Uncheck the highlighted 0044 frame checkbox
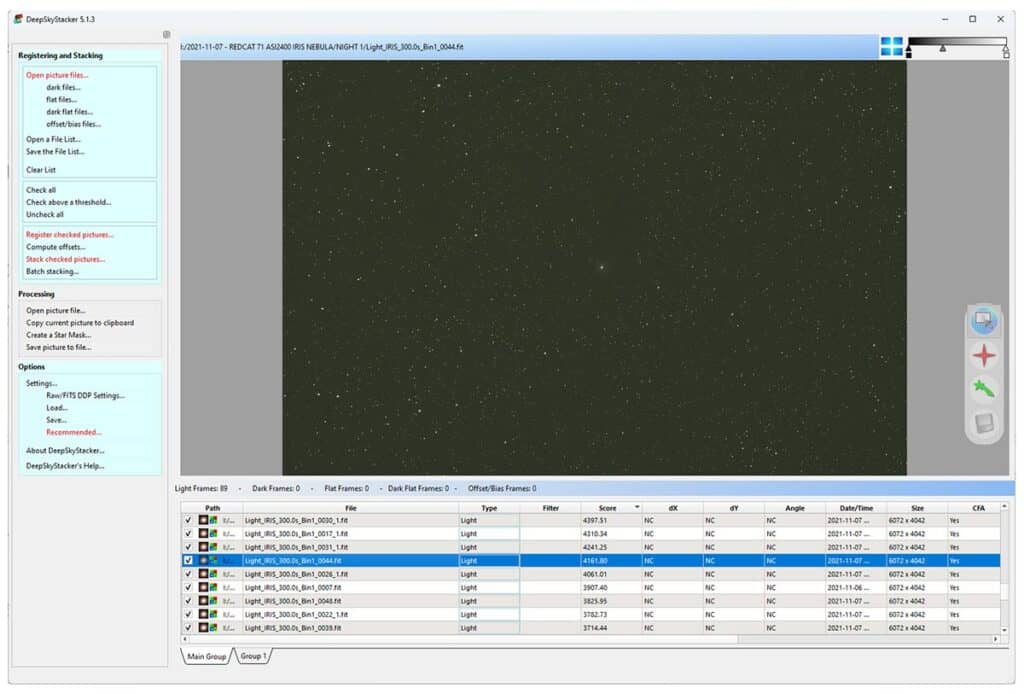Screen dimensions: 1024x694 189,560
